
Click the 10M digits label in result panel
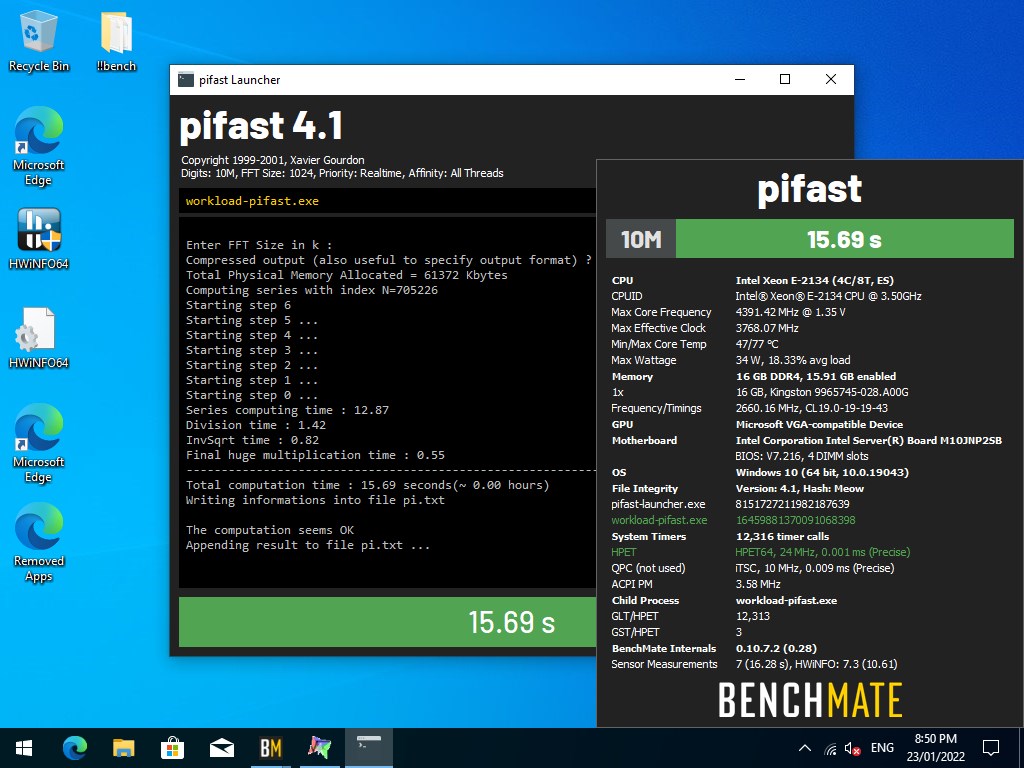pos(641,239)
